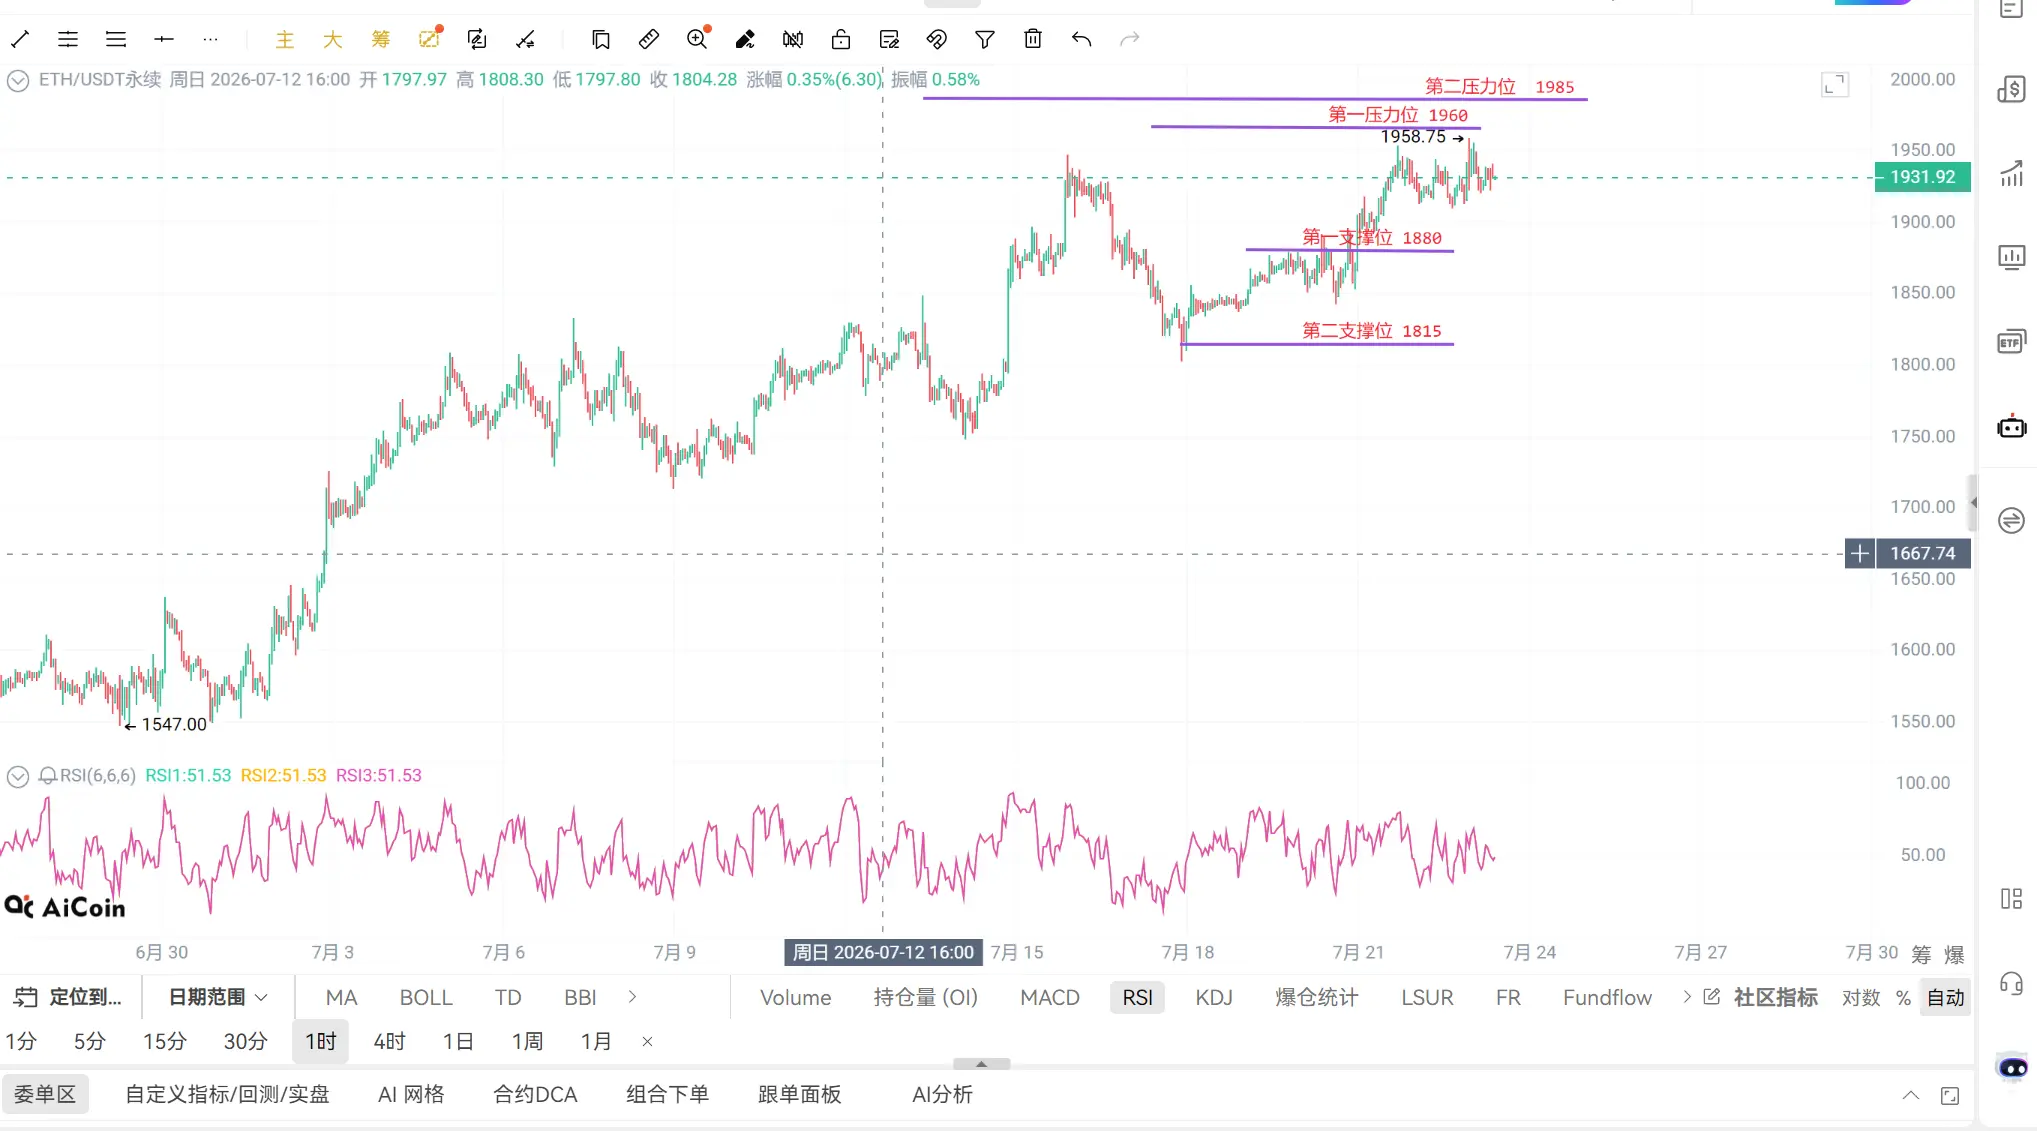Image resolution: width=2037 pixels, height=1131 pixels.
Task: Click the 筹 icon beside the time axis
Action: point(1921,954)
